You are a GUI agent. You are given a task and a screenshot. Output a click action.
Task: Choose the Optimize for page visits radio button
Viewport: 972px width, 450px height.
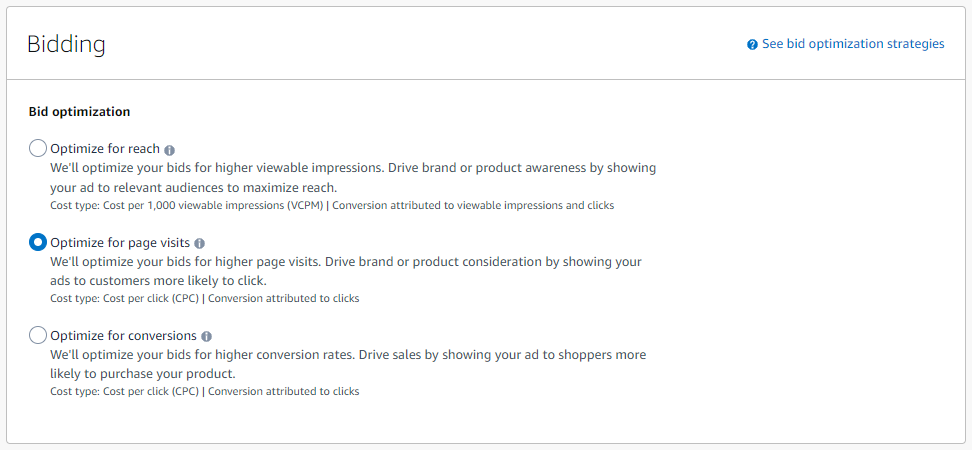coord(38,242)
